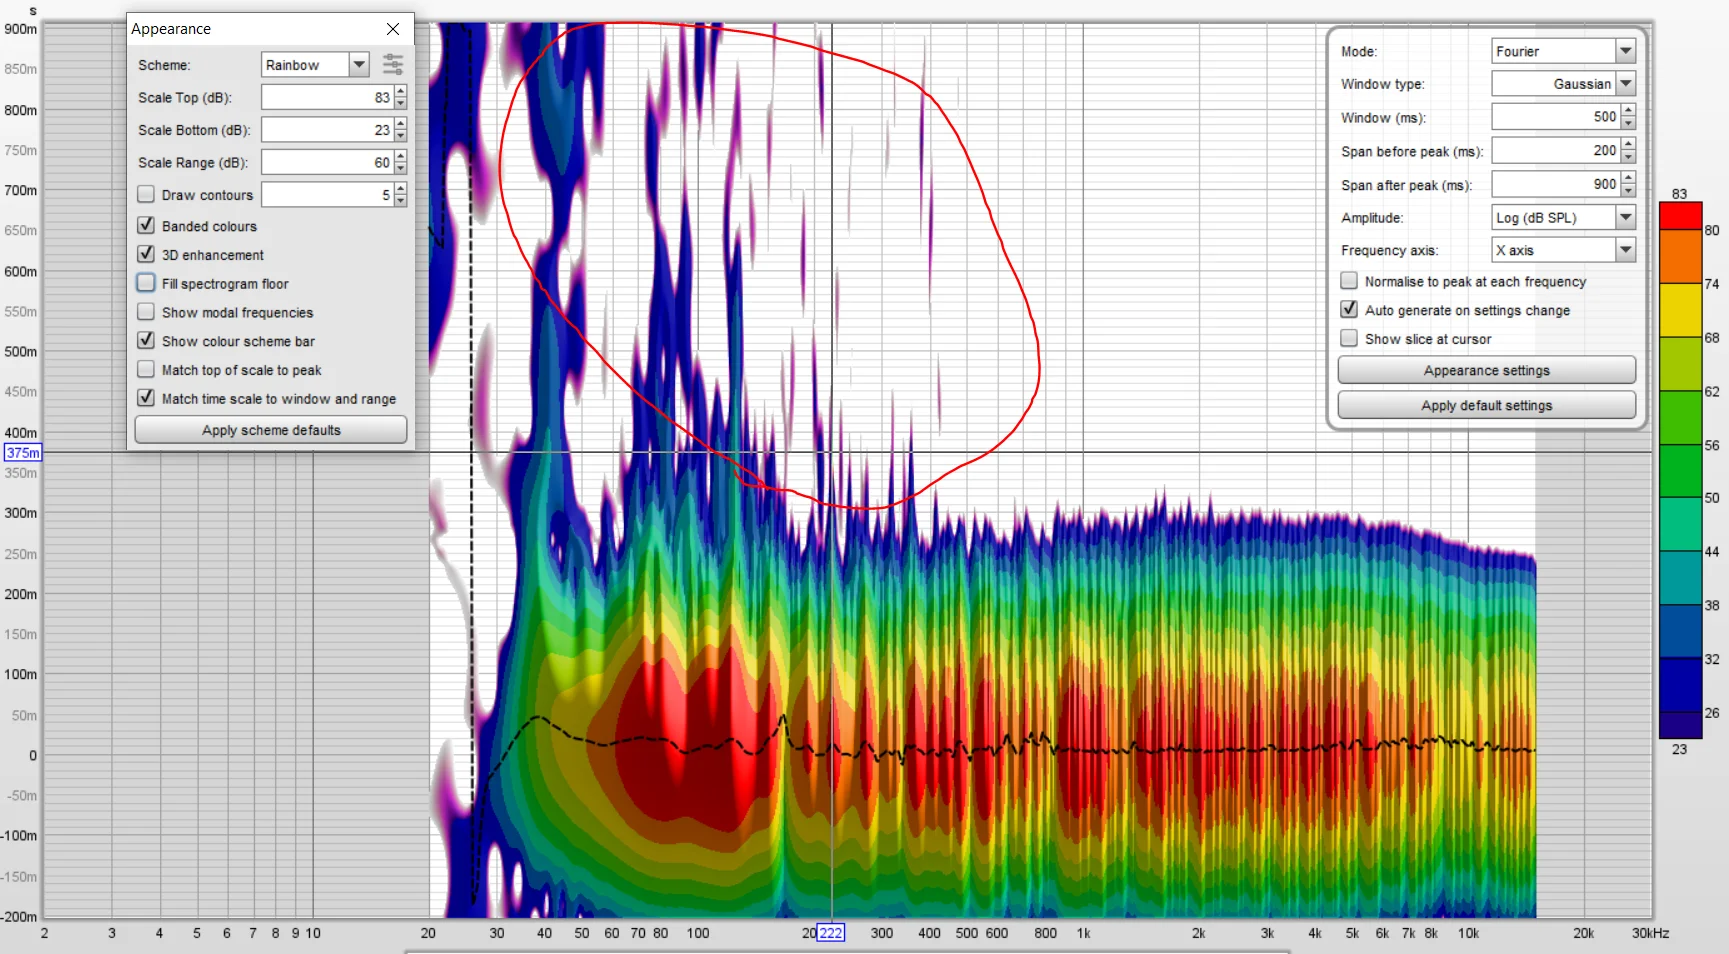Click Apply scheme defaults button
The image size is (1729, 954).
tap(271, 430)
